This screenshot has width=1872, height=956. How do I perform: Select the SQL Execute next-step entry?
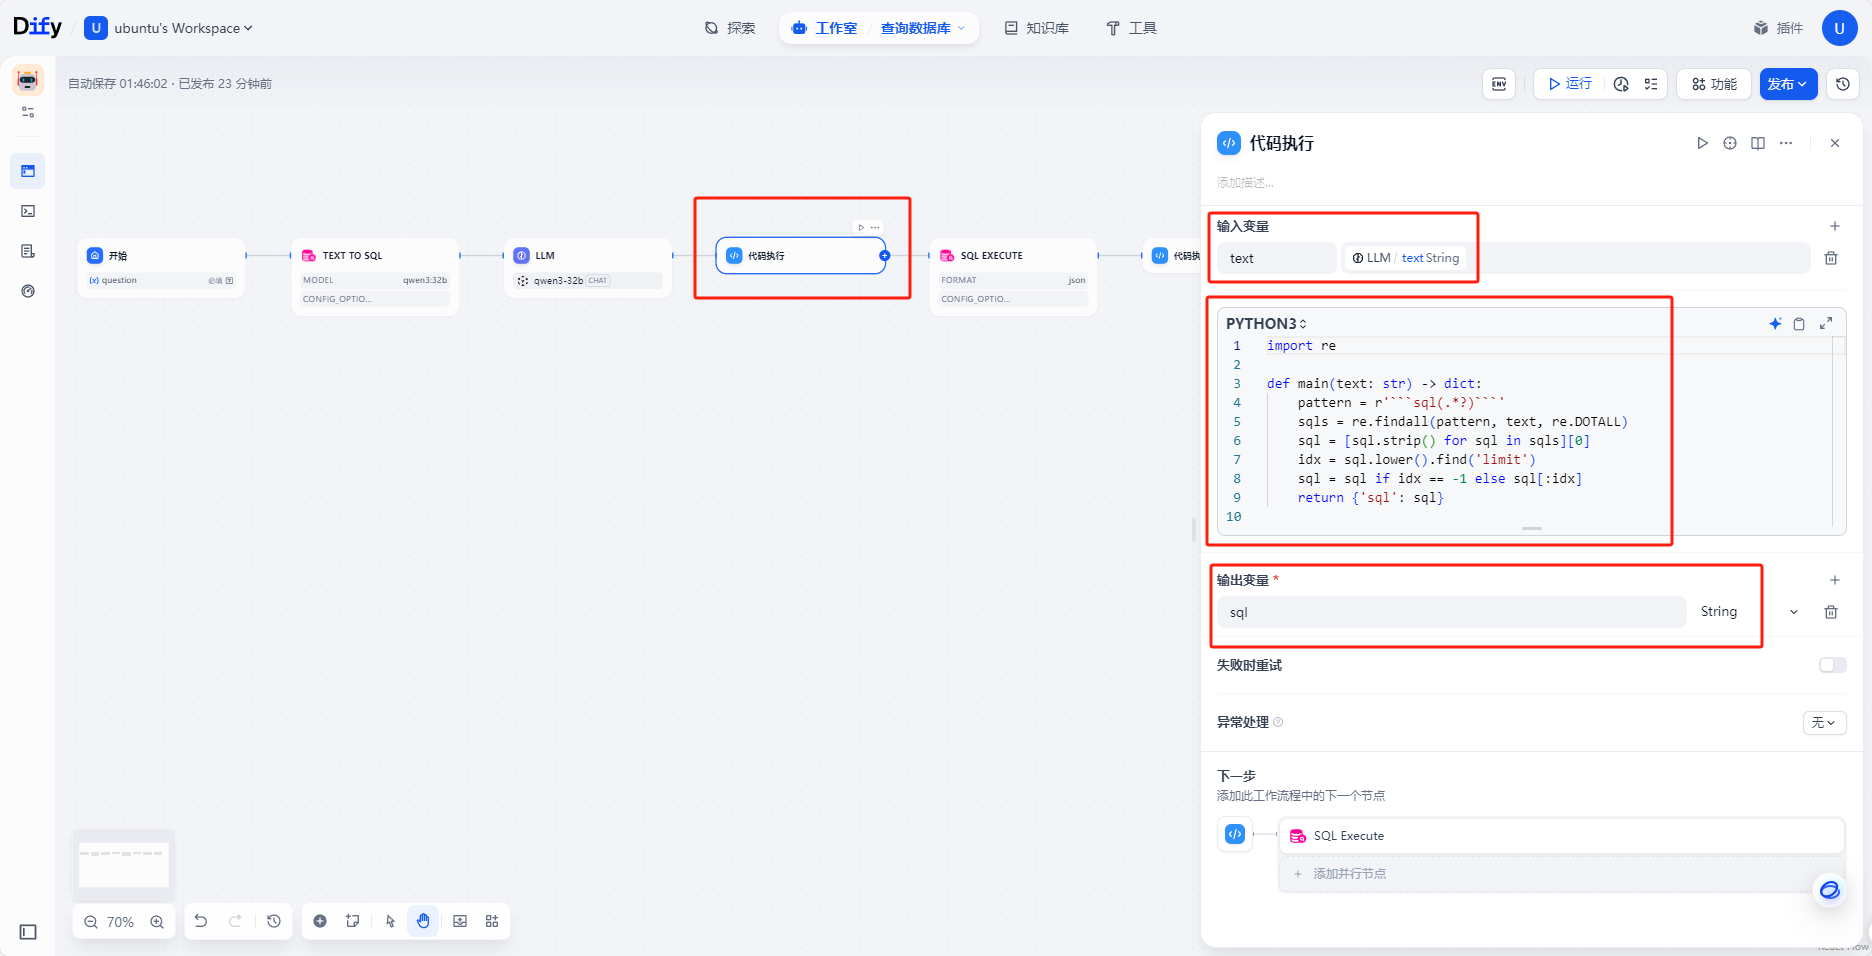coord(1561,836)
